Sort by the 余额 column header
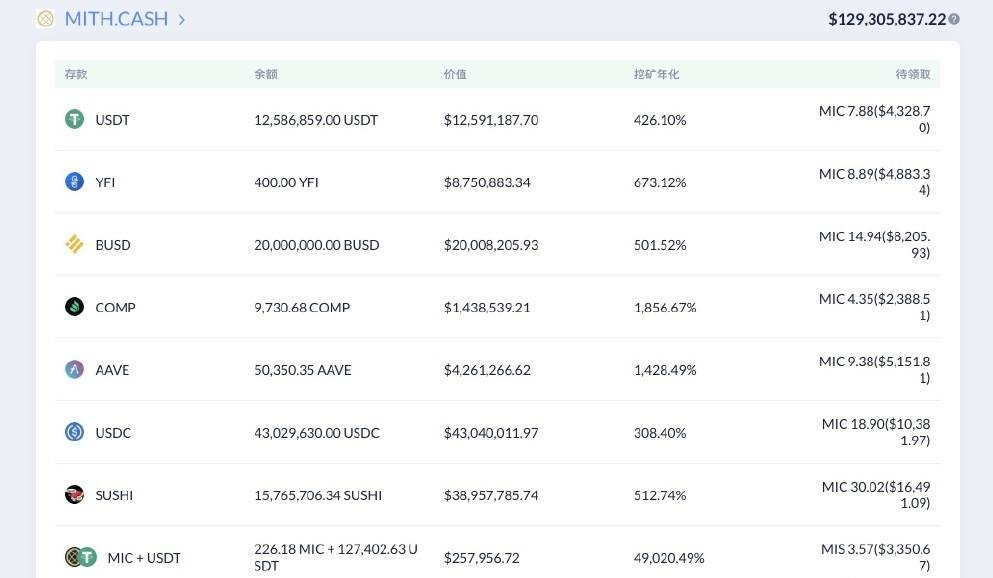This screenshot has height=578, width=993. point(265,74)
